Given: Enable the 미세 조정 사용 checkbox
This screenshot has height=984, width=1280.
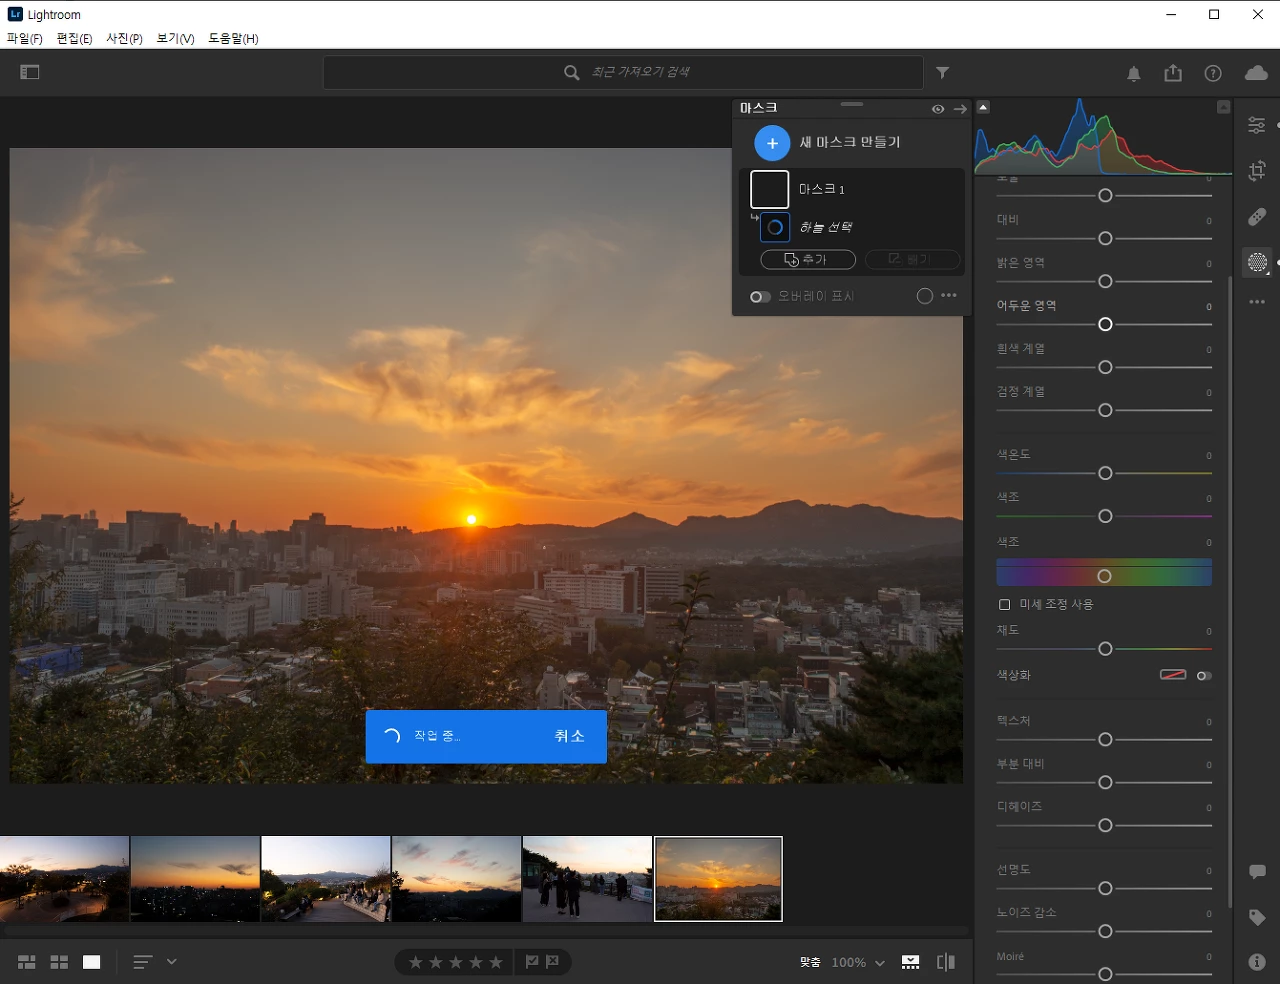Looking at the screenshot, I should click(1004, 604).
